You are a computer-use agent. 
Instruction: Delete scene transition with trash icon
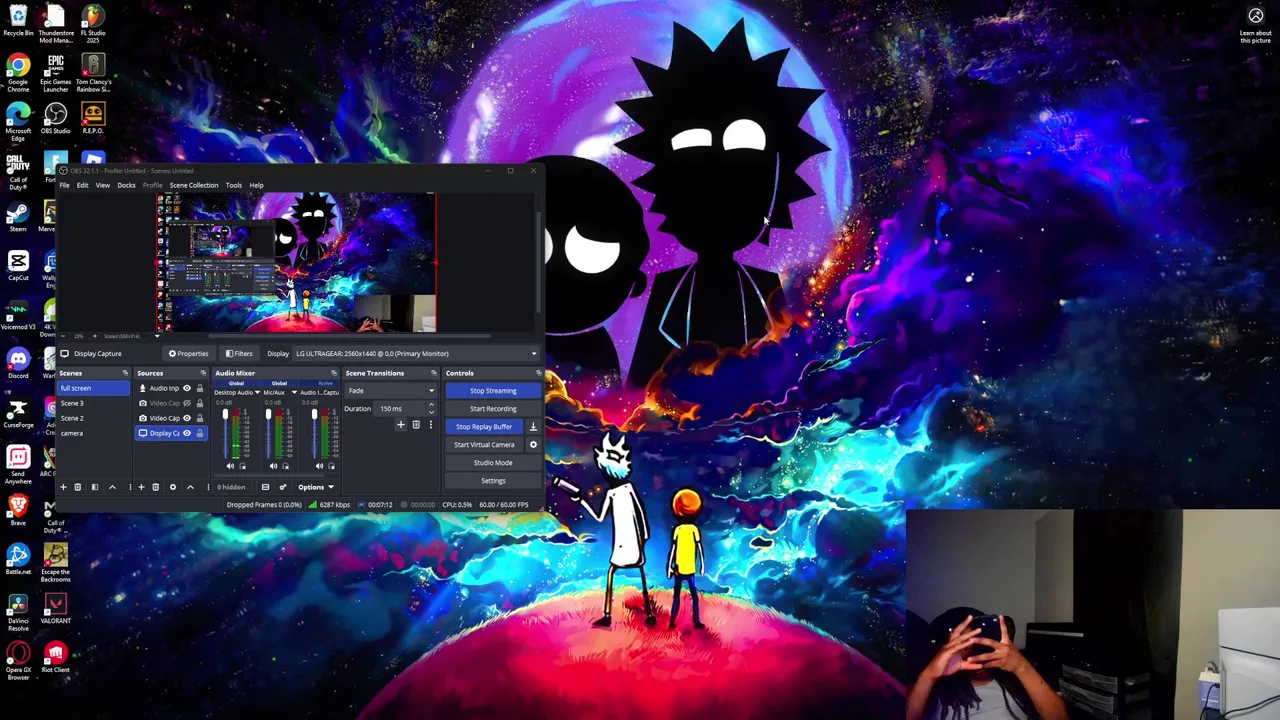(416, 424)
